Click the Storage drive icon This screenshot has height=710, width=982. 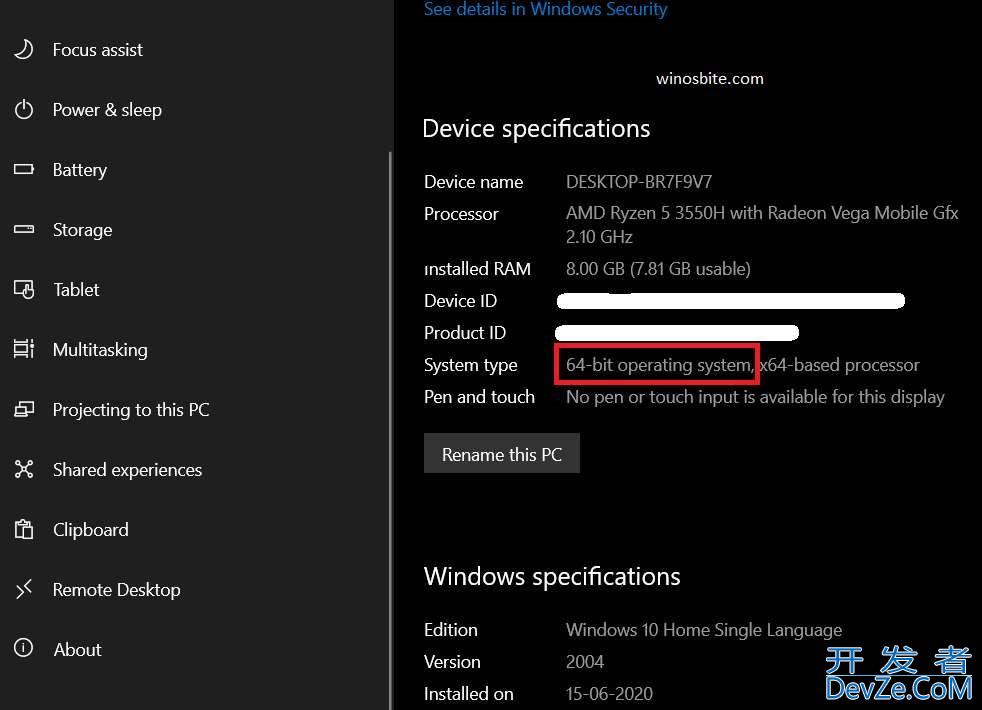(24, 229)
